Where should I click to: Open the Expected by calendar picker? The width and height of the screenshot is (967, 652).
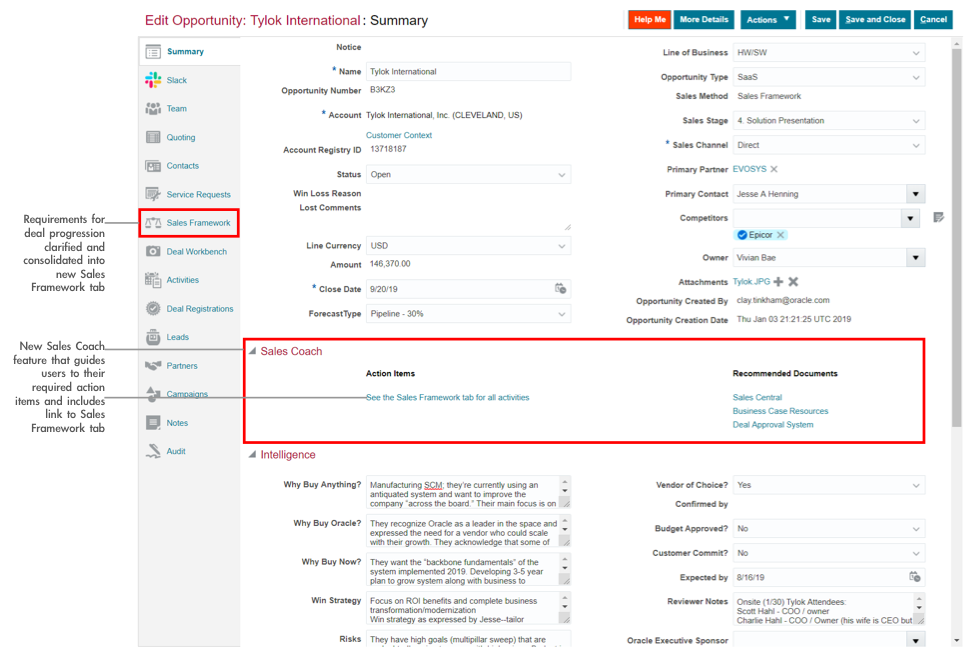[915, 577]
